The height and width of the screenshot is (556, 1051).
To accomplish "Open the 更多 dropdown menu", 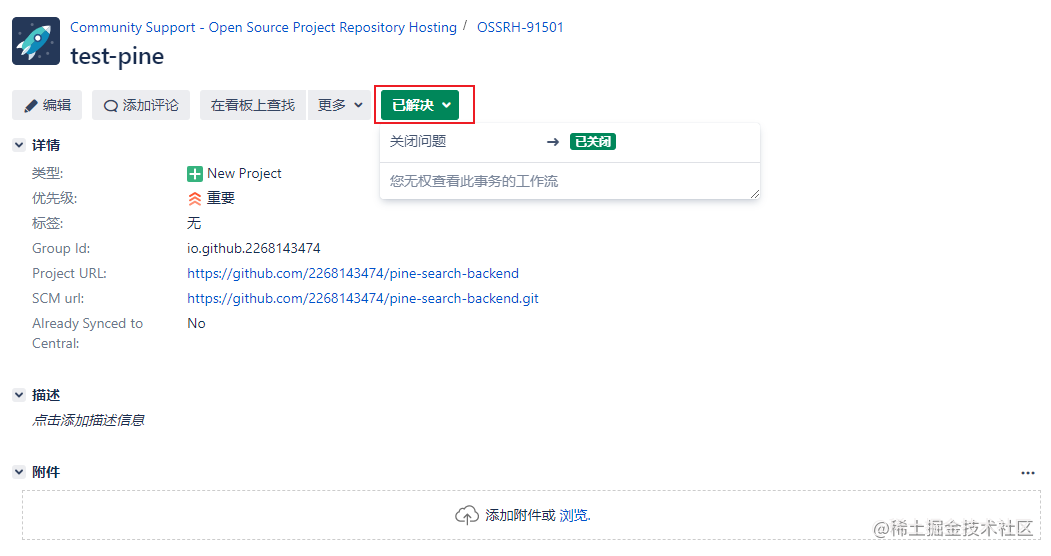I will click(x=340, y=105).
